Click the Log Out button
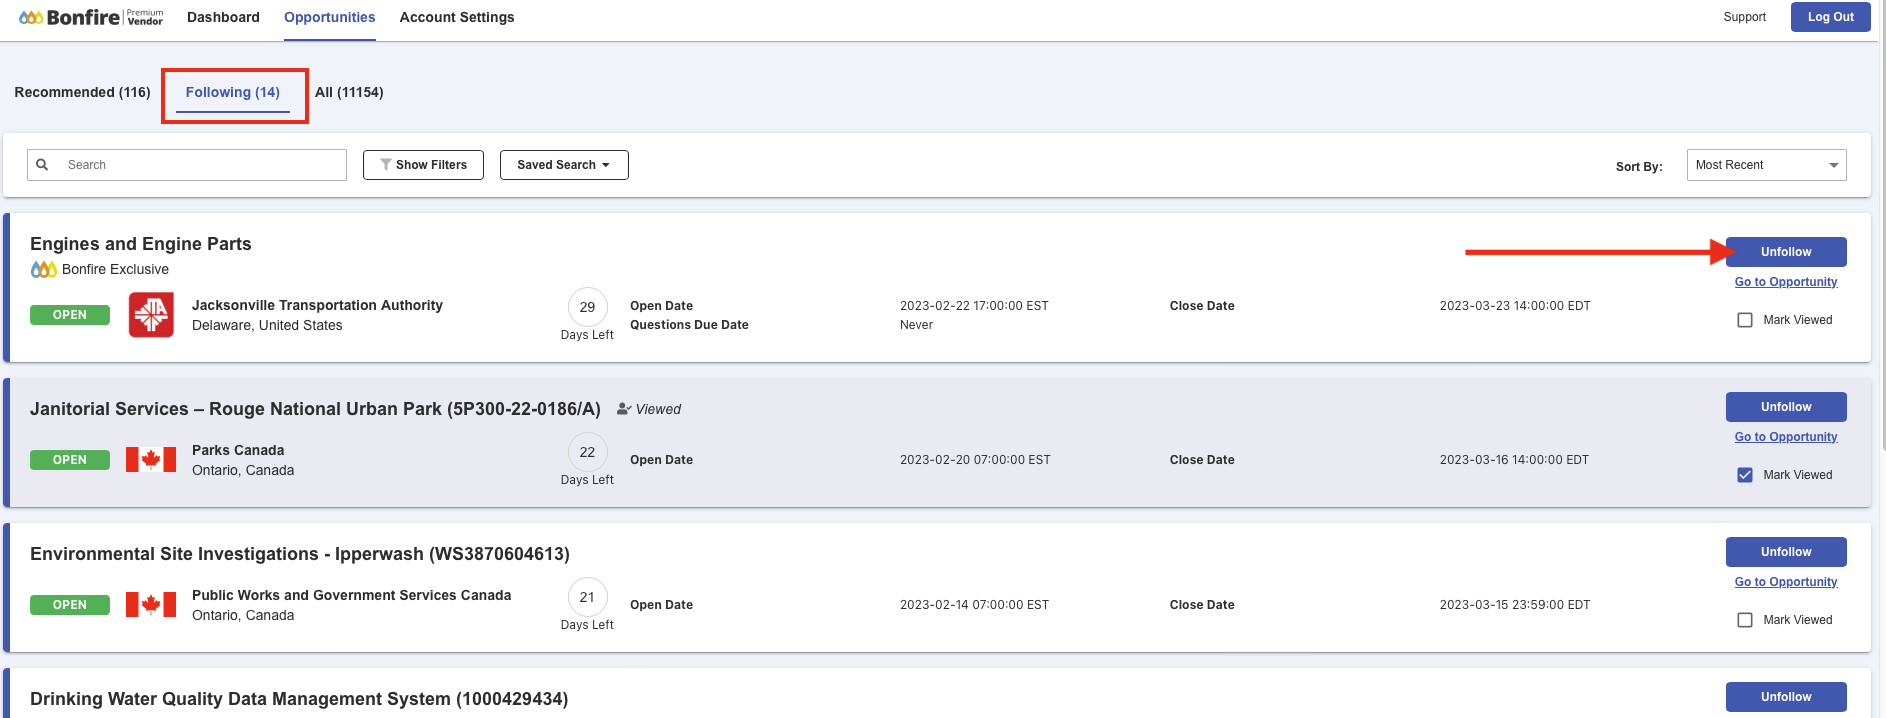The image size is (1886, 718). 1830,17
